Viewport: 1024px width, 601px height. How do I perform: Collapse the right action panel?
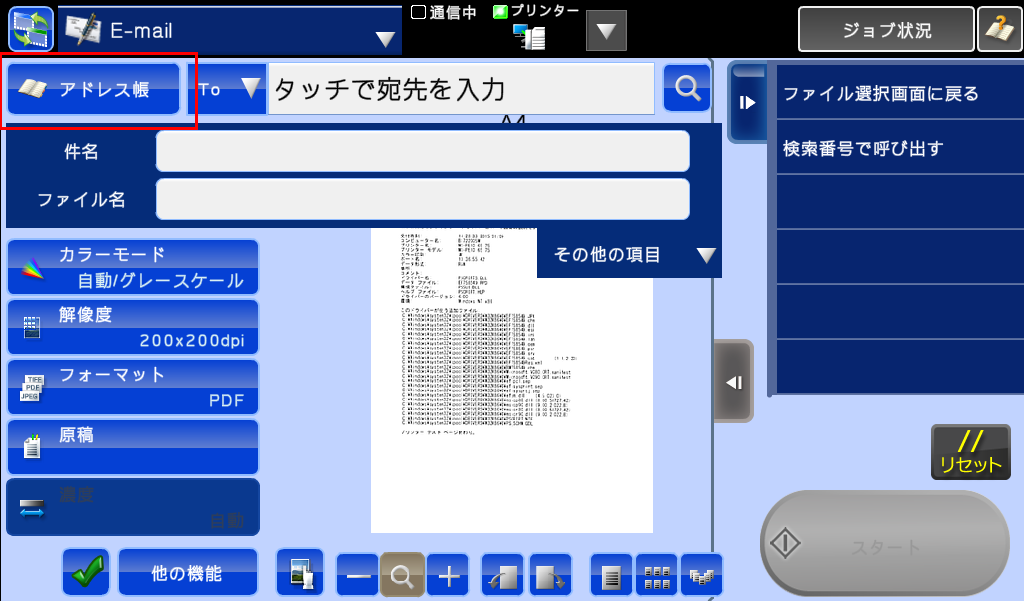(x=747, y=102)
